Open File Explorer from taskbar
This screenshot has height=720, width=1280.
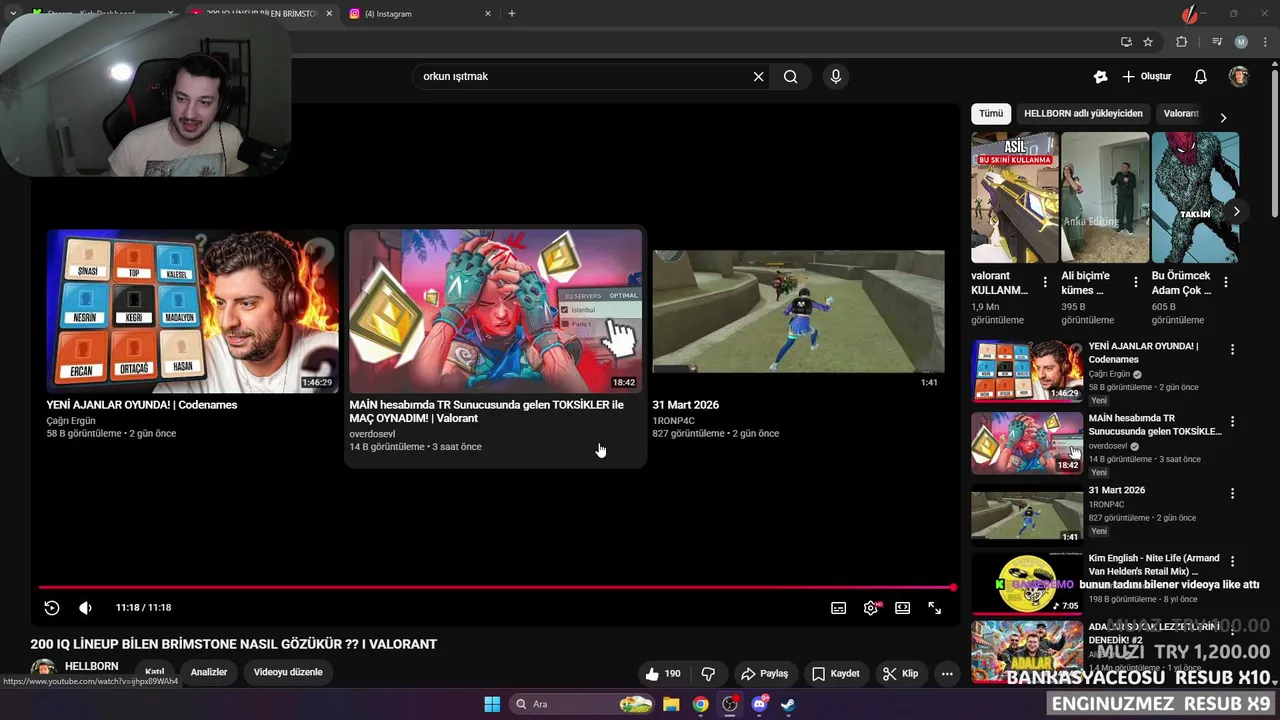pyautogui.click(x=671, y=704)
